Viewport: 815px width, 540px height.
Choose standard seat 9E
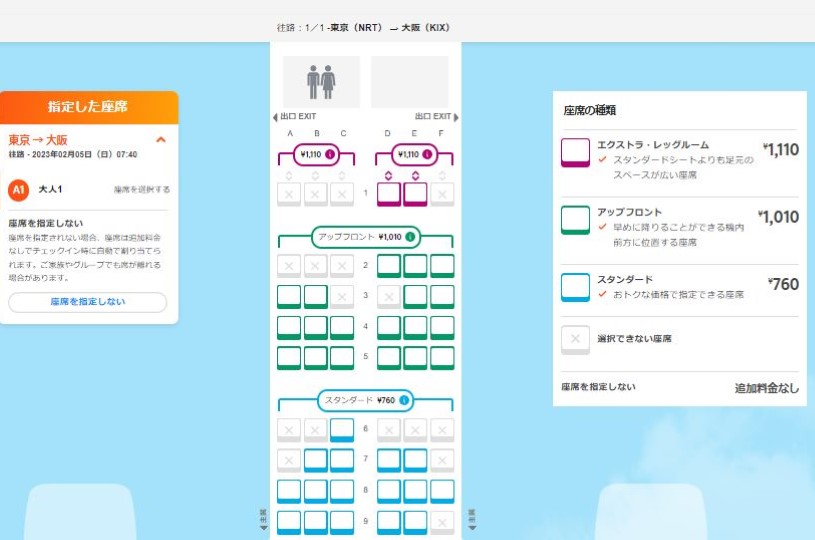tap(415, 523)
